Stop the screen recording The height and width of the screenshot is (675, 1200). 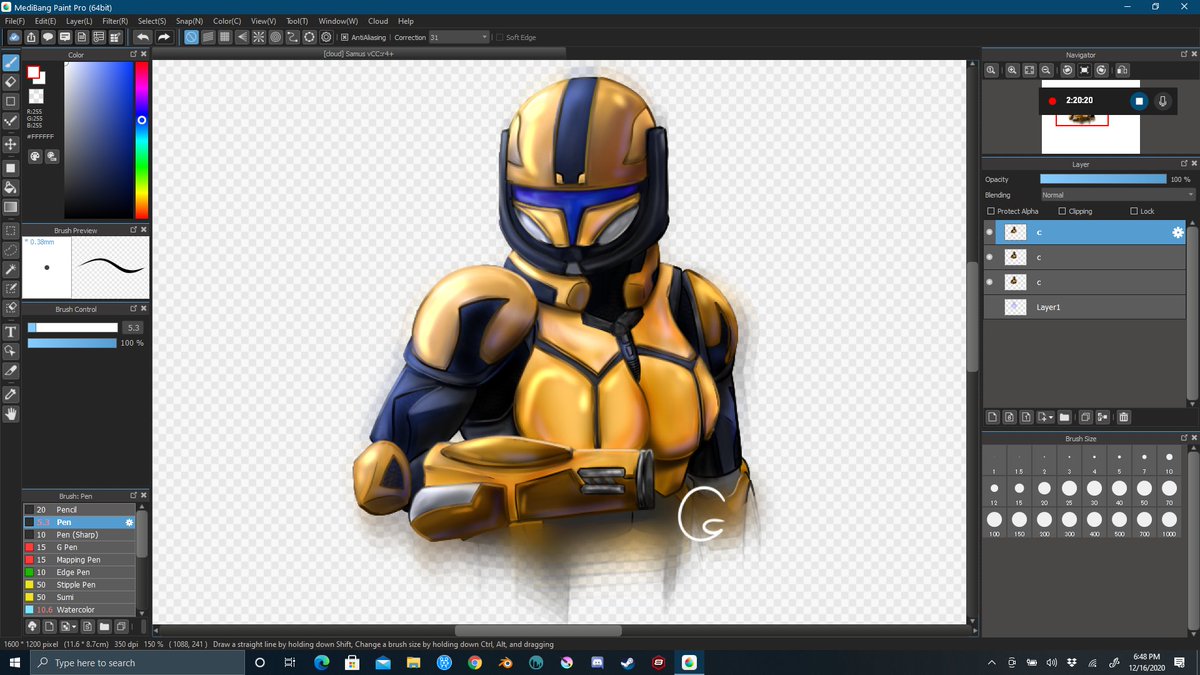pyautogui.click(x=1138, y=101)
